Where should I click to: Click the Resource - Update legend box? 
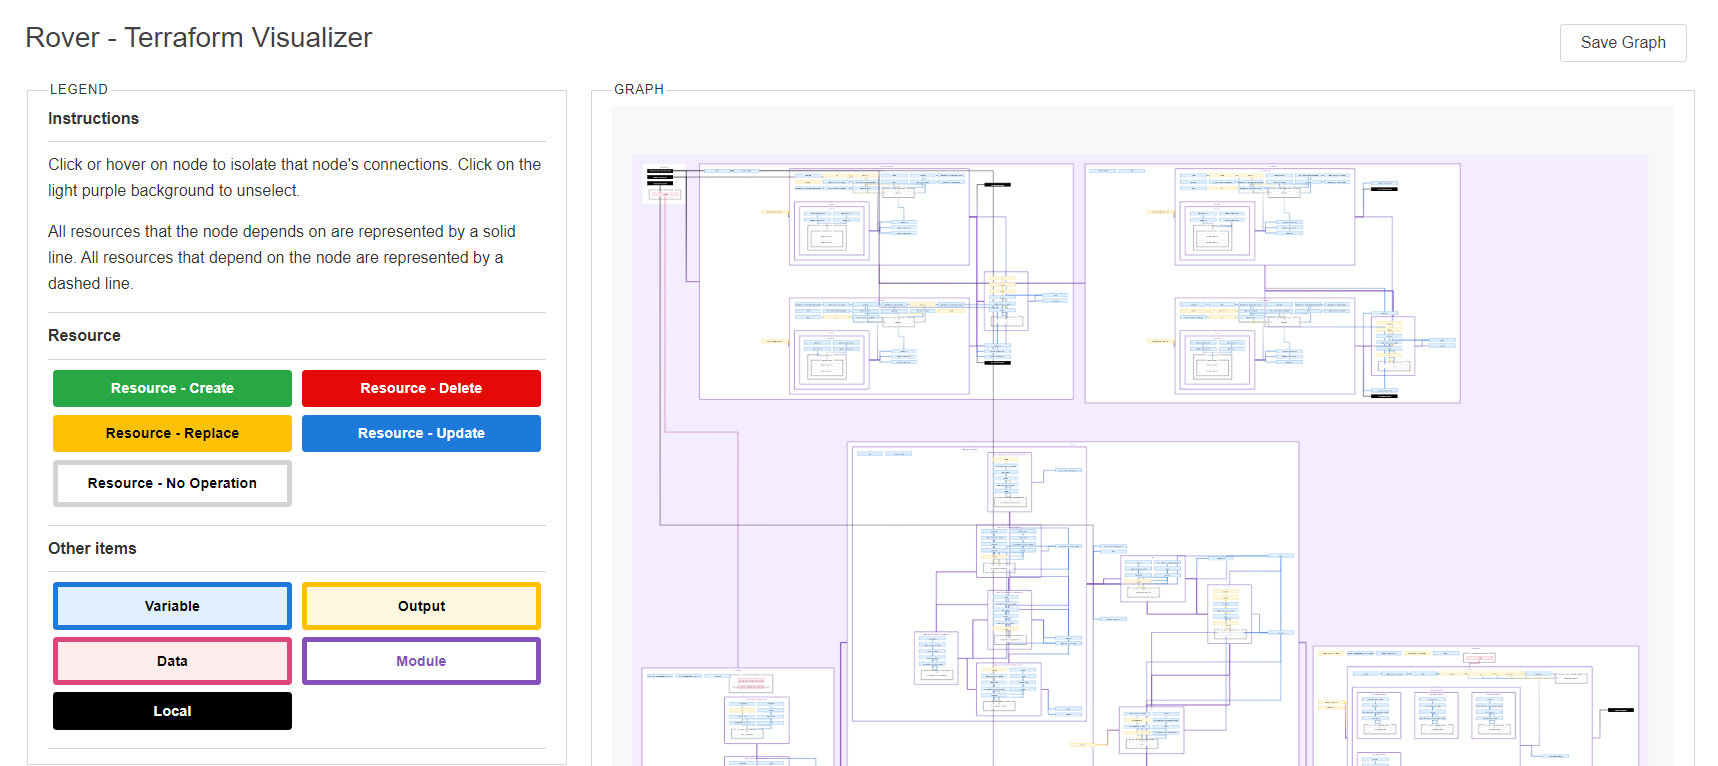[421, 433]
